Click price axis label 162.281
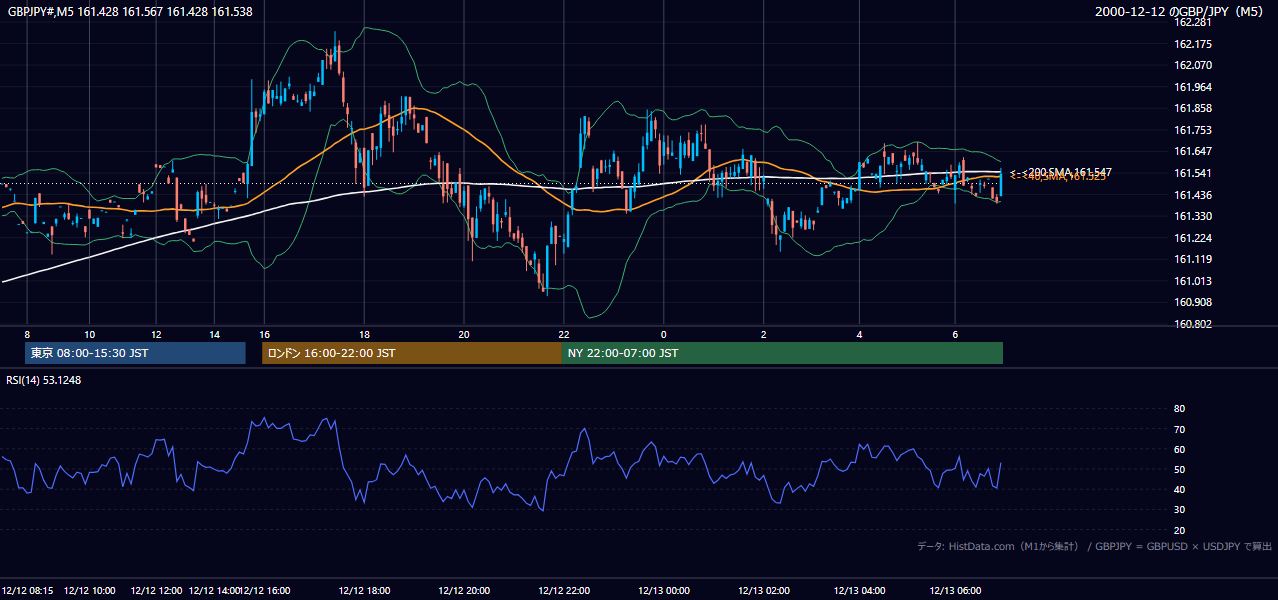The width and height of the screenshot is (1278, 600). (1193, 23)
